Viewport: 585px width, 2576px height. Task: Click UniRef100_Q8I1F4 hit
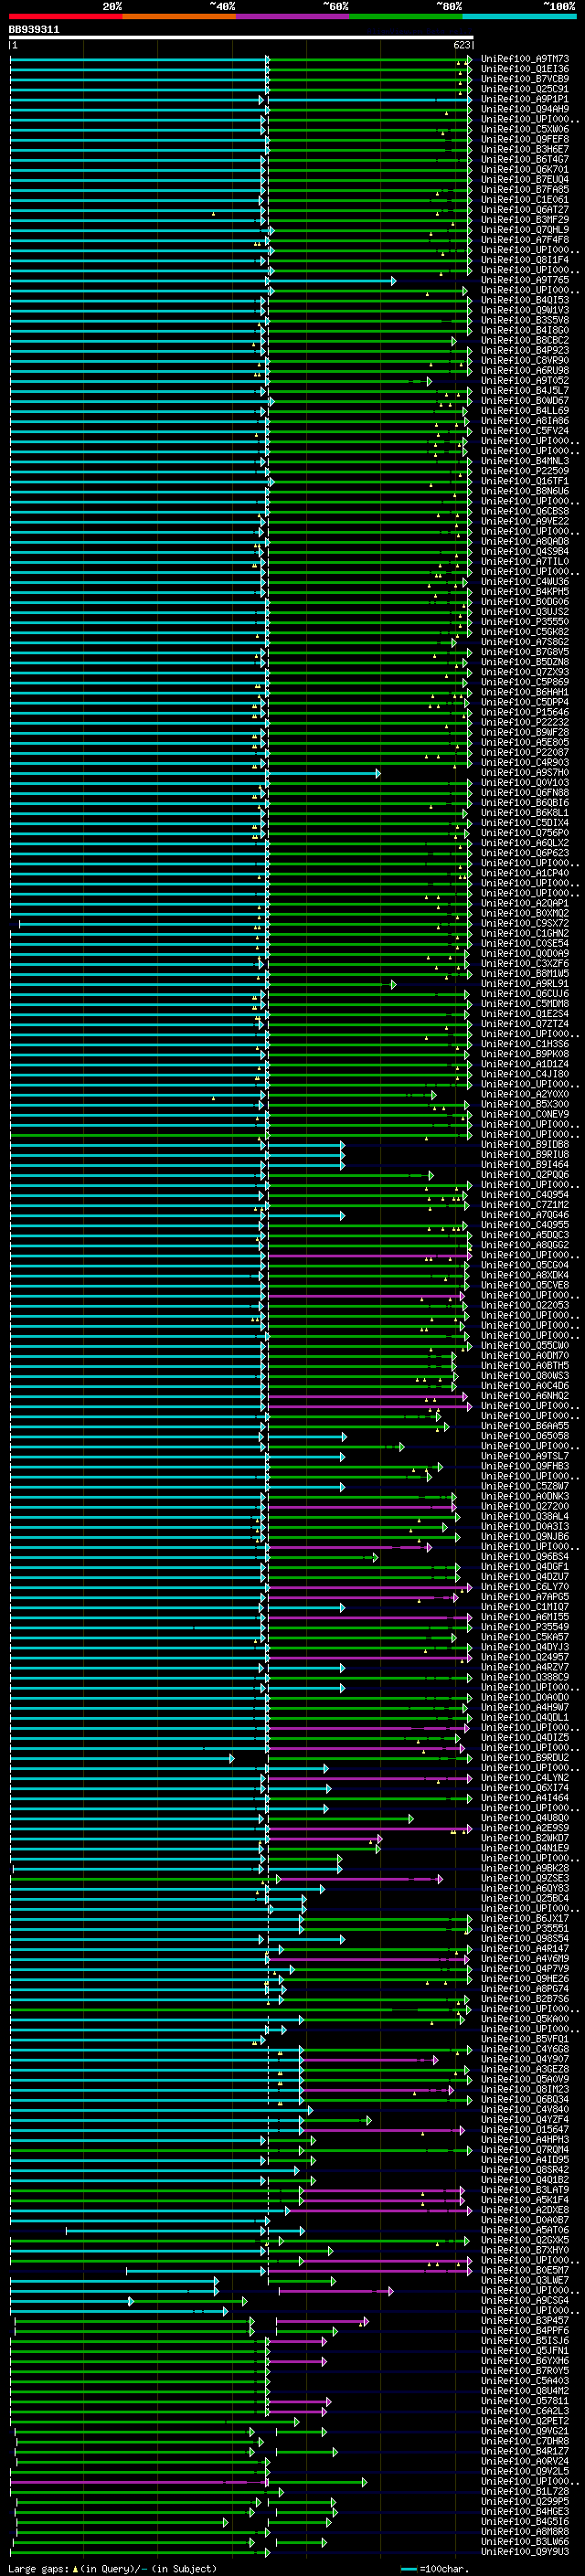pos(525,260)
